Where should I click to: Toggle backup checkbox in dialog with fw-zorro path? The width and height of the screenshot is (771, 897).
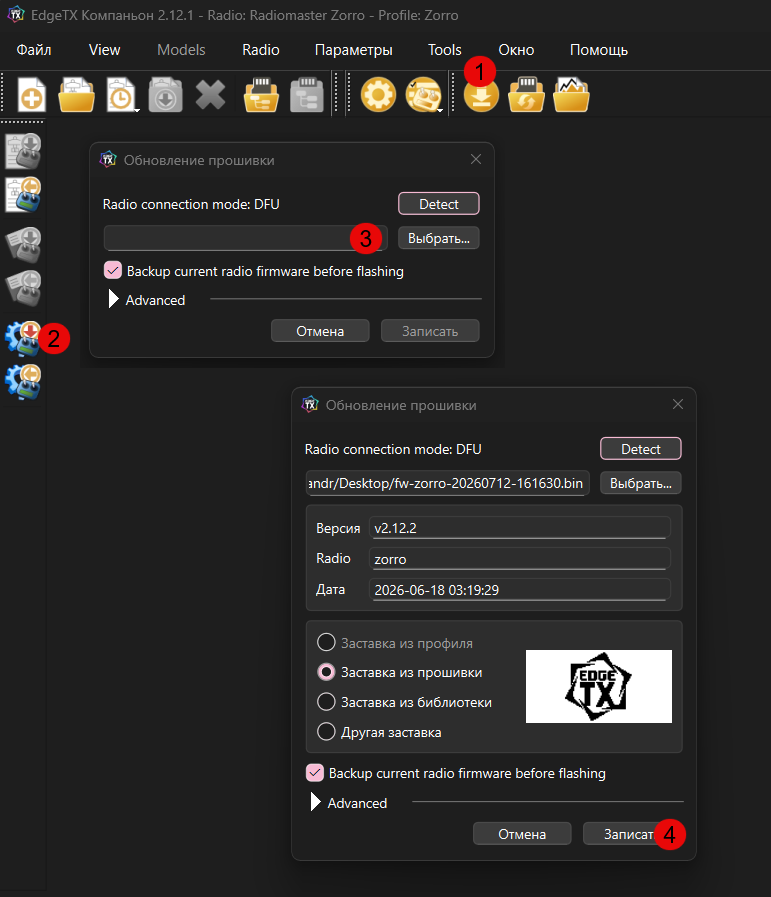click(315, 772)
